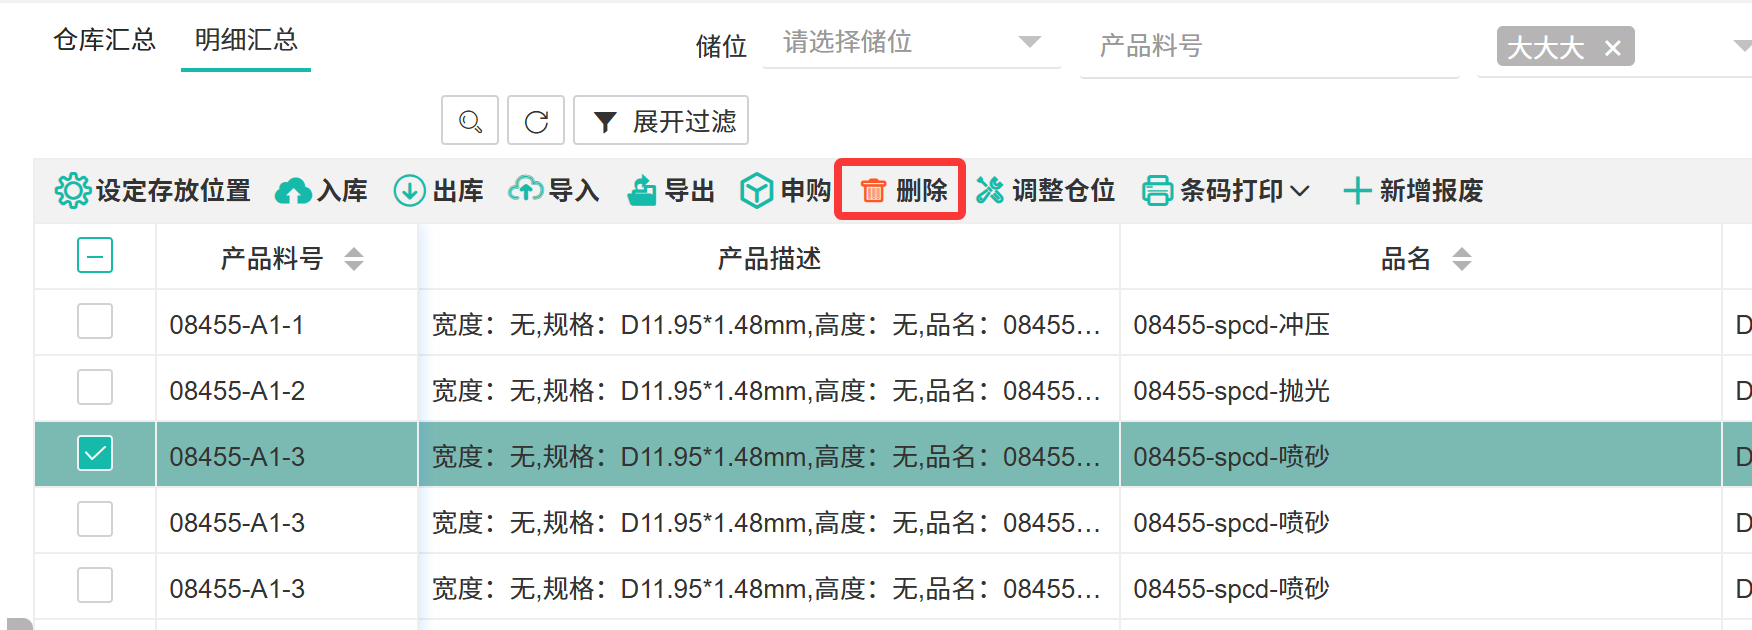Open 调整仓位 tool
Viewport: 1752px width, 630px height.
pyautogui.click(x=1045, y=190)
